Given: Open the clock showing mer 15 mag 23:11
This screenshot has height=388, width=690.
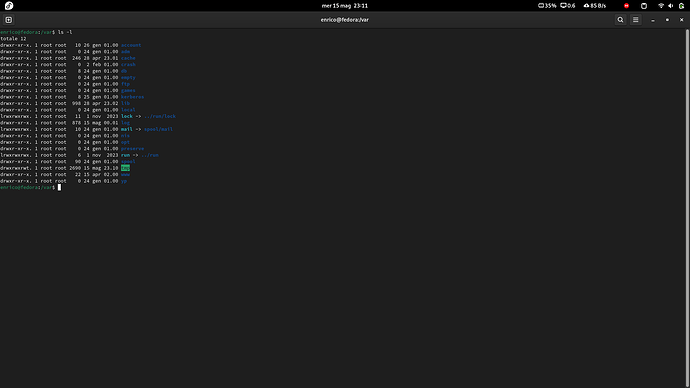Looking at the screenshot, I should click(x=345, y=6).
